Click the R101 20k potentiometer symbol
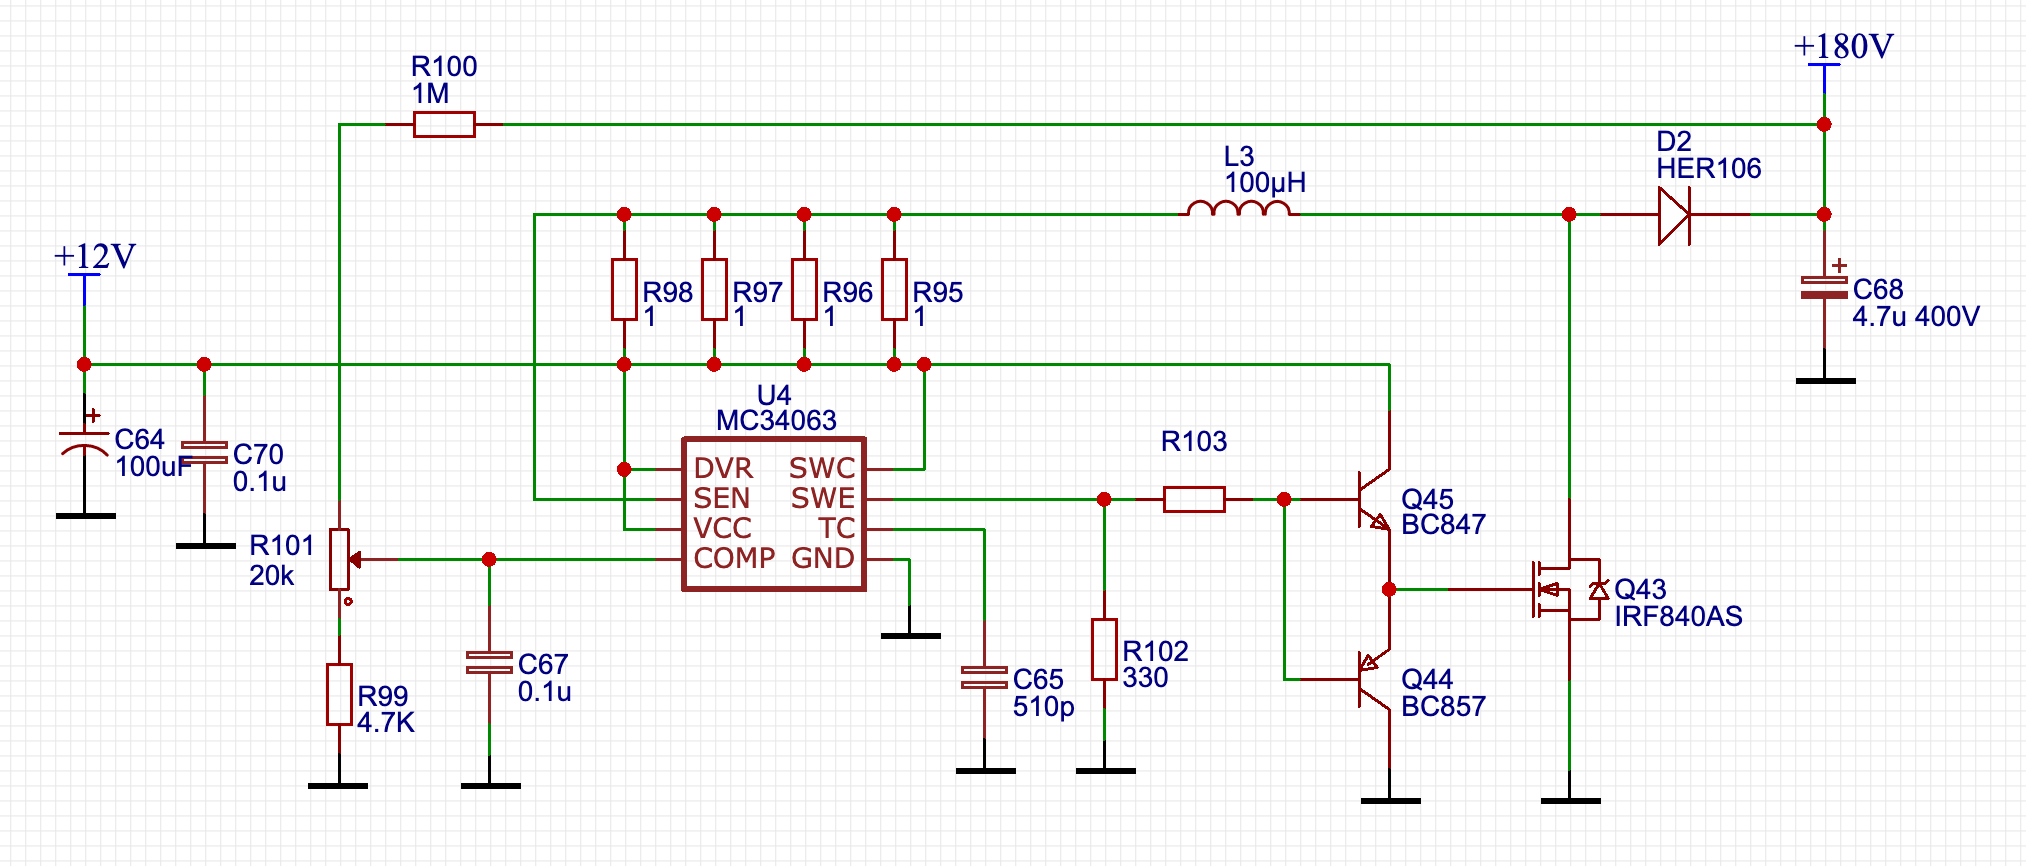The image size is (2026, 866). coord(340,559)
